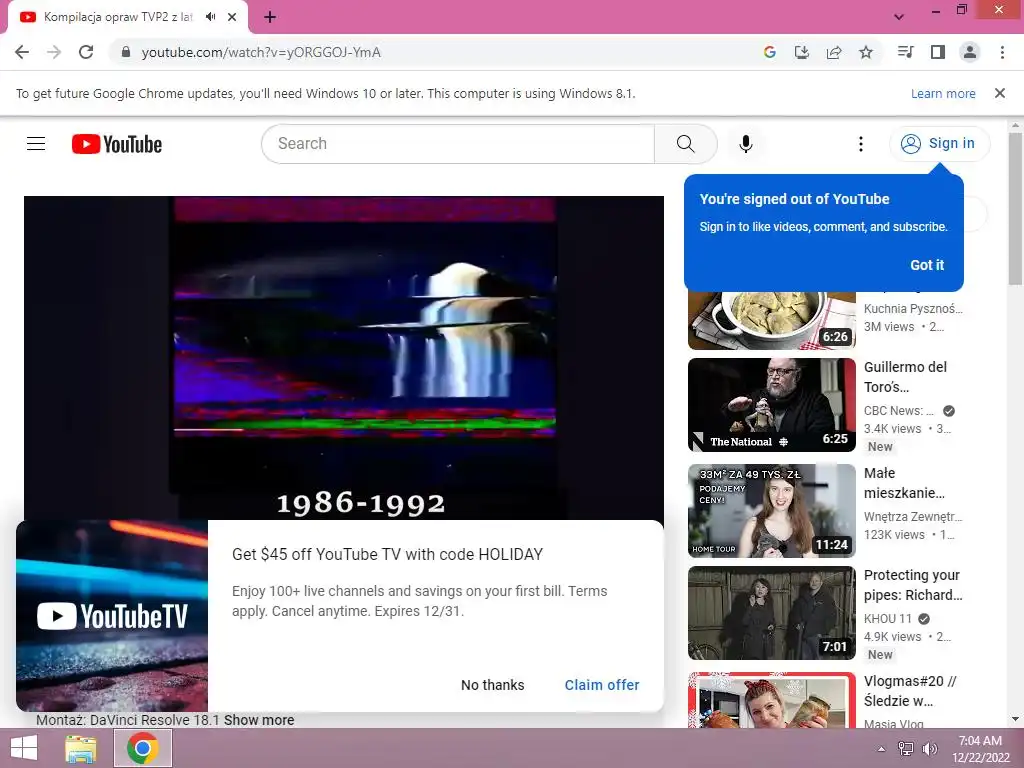Screen dimensions: 1024x768
Task: Open volume icon in system tray
Action: coord(929,749)
